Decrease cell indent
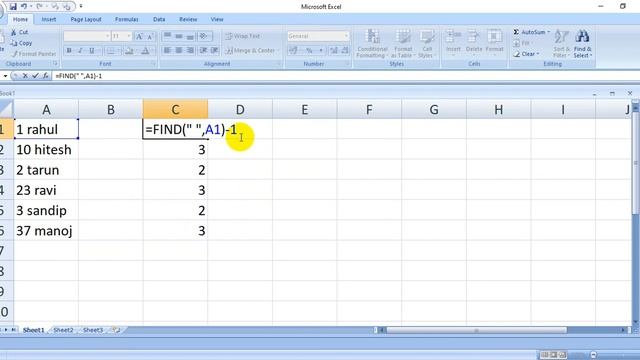This screenshot has height=360, width=640. coord(203,51)
